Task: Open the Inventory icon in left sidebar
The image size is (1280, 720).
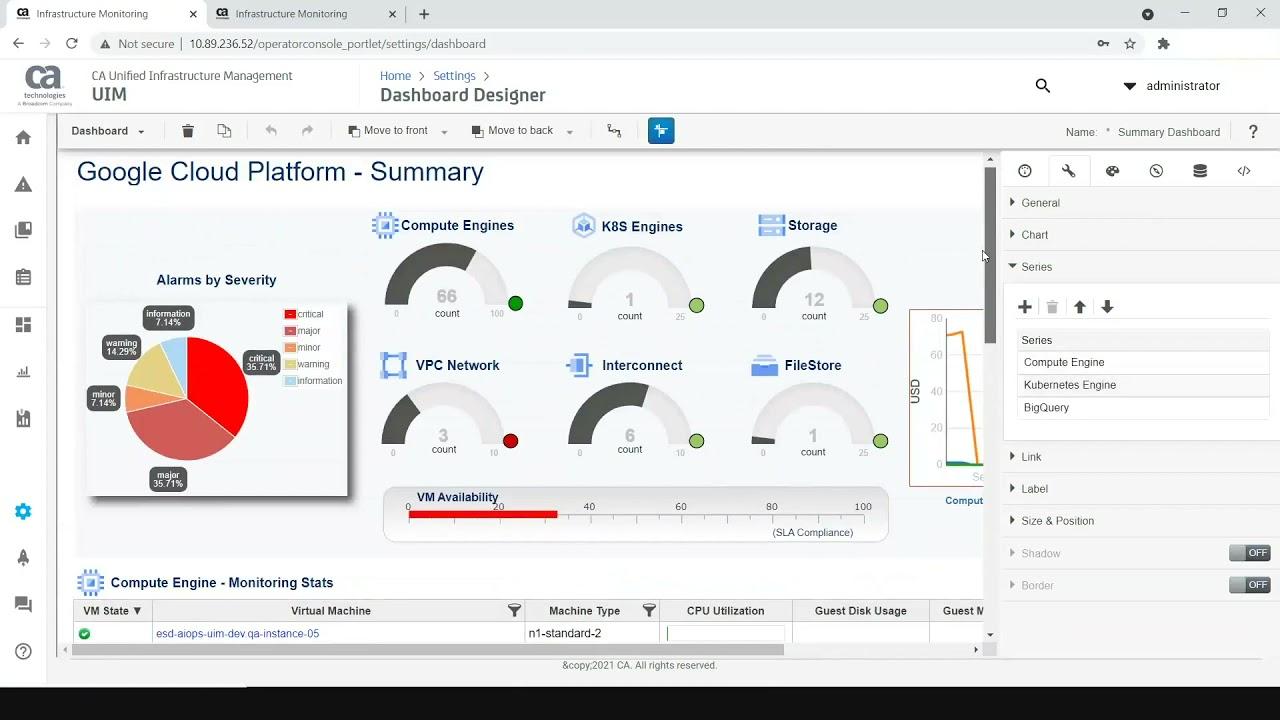Action: tap(23, 230)
